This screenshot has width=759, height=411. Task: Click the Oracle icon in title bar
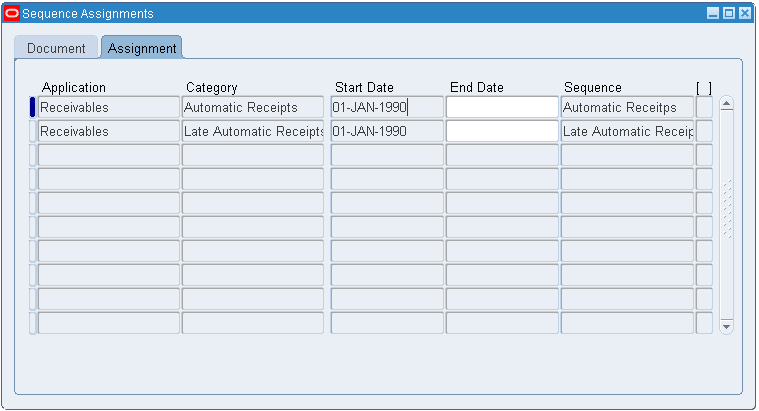coord(12,14)
